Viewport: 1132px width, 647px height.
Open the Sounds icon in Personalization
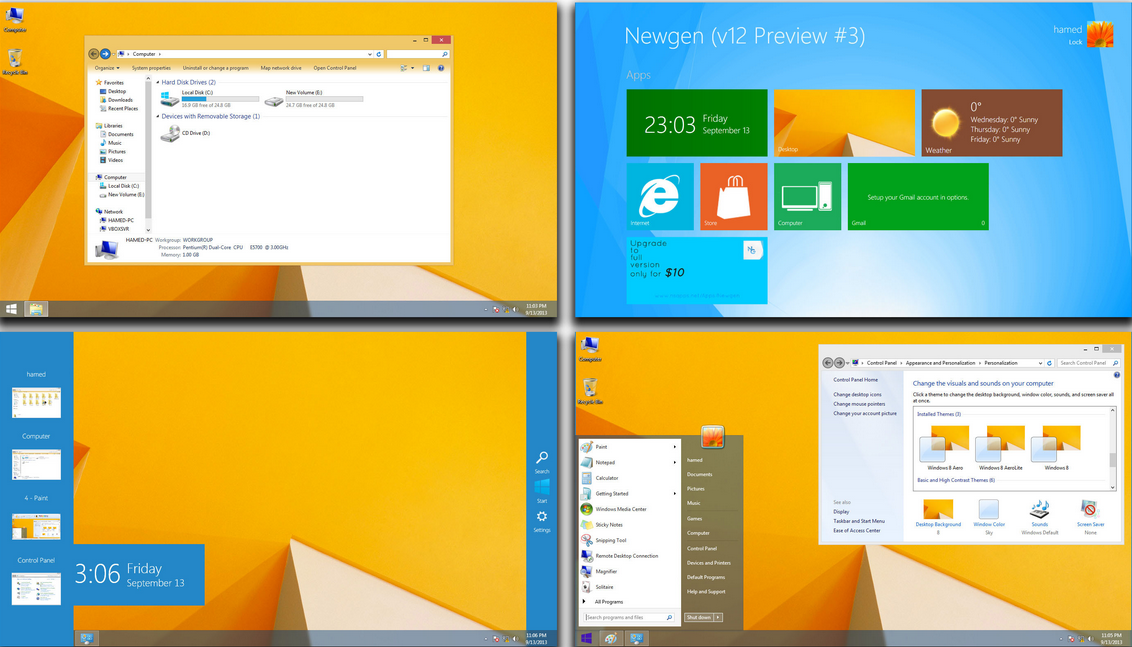tap(1040, 508)
